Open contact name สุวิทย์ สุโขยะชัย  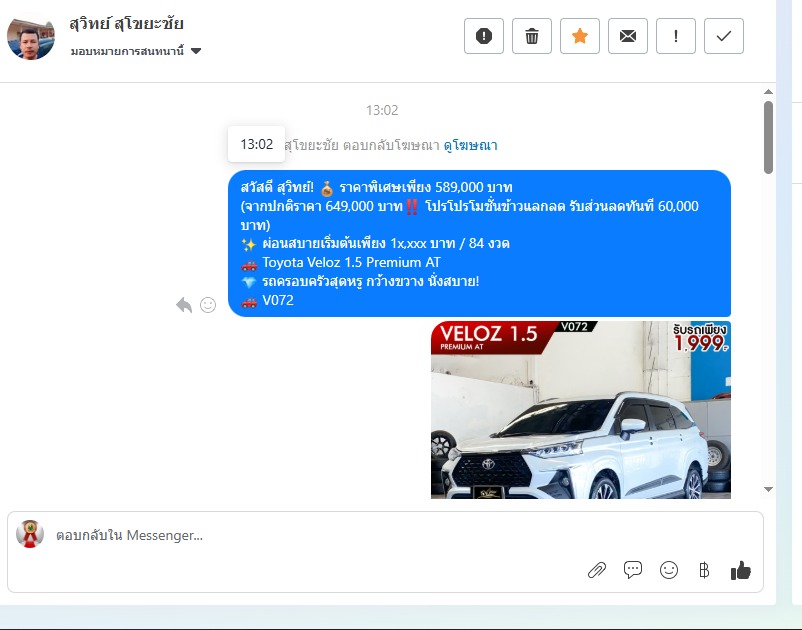(126, 24)
